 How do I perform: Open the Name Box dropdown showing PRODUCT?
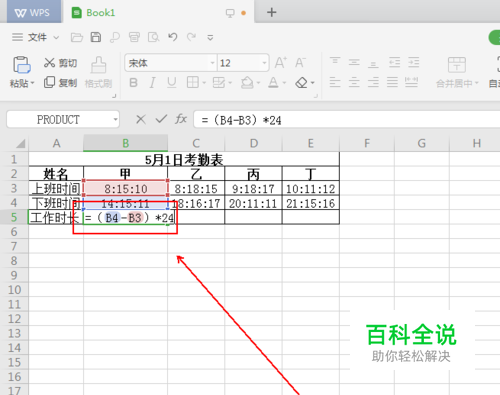coord(115,119)
